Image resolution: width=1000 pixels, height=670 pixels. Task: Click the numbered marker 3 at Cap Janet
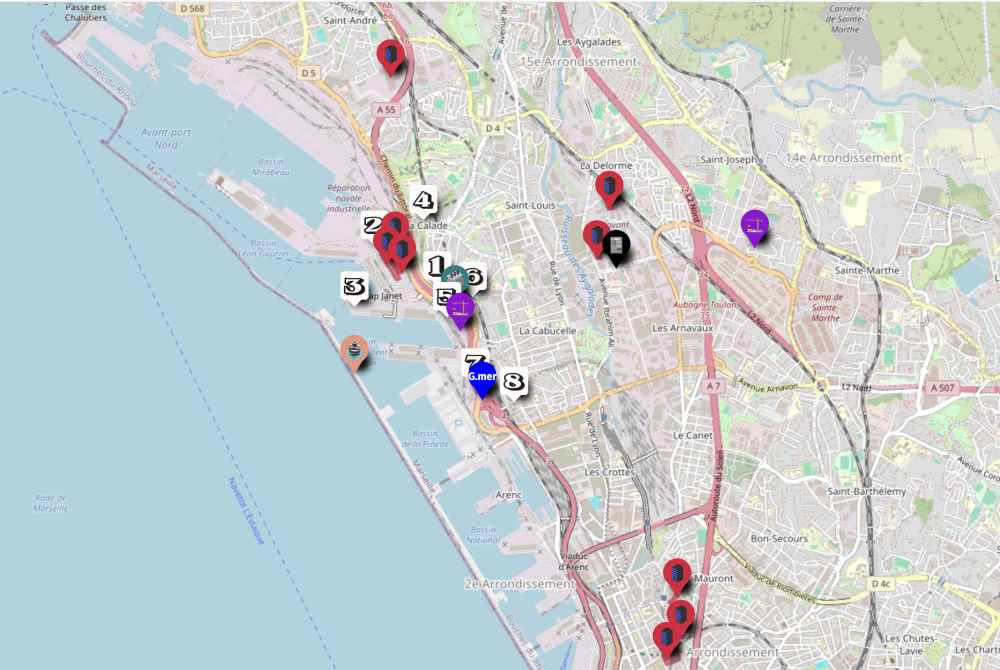point(353,286)
